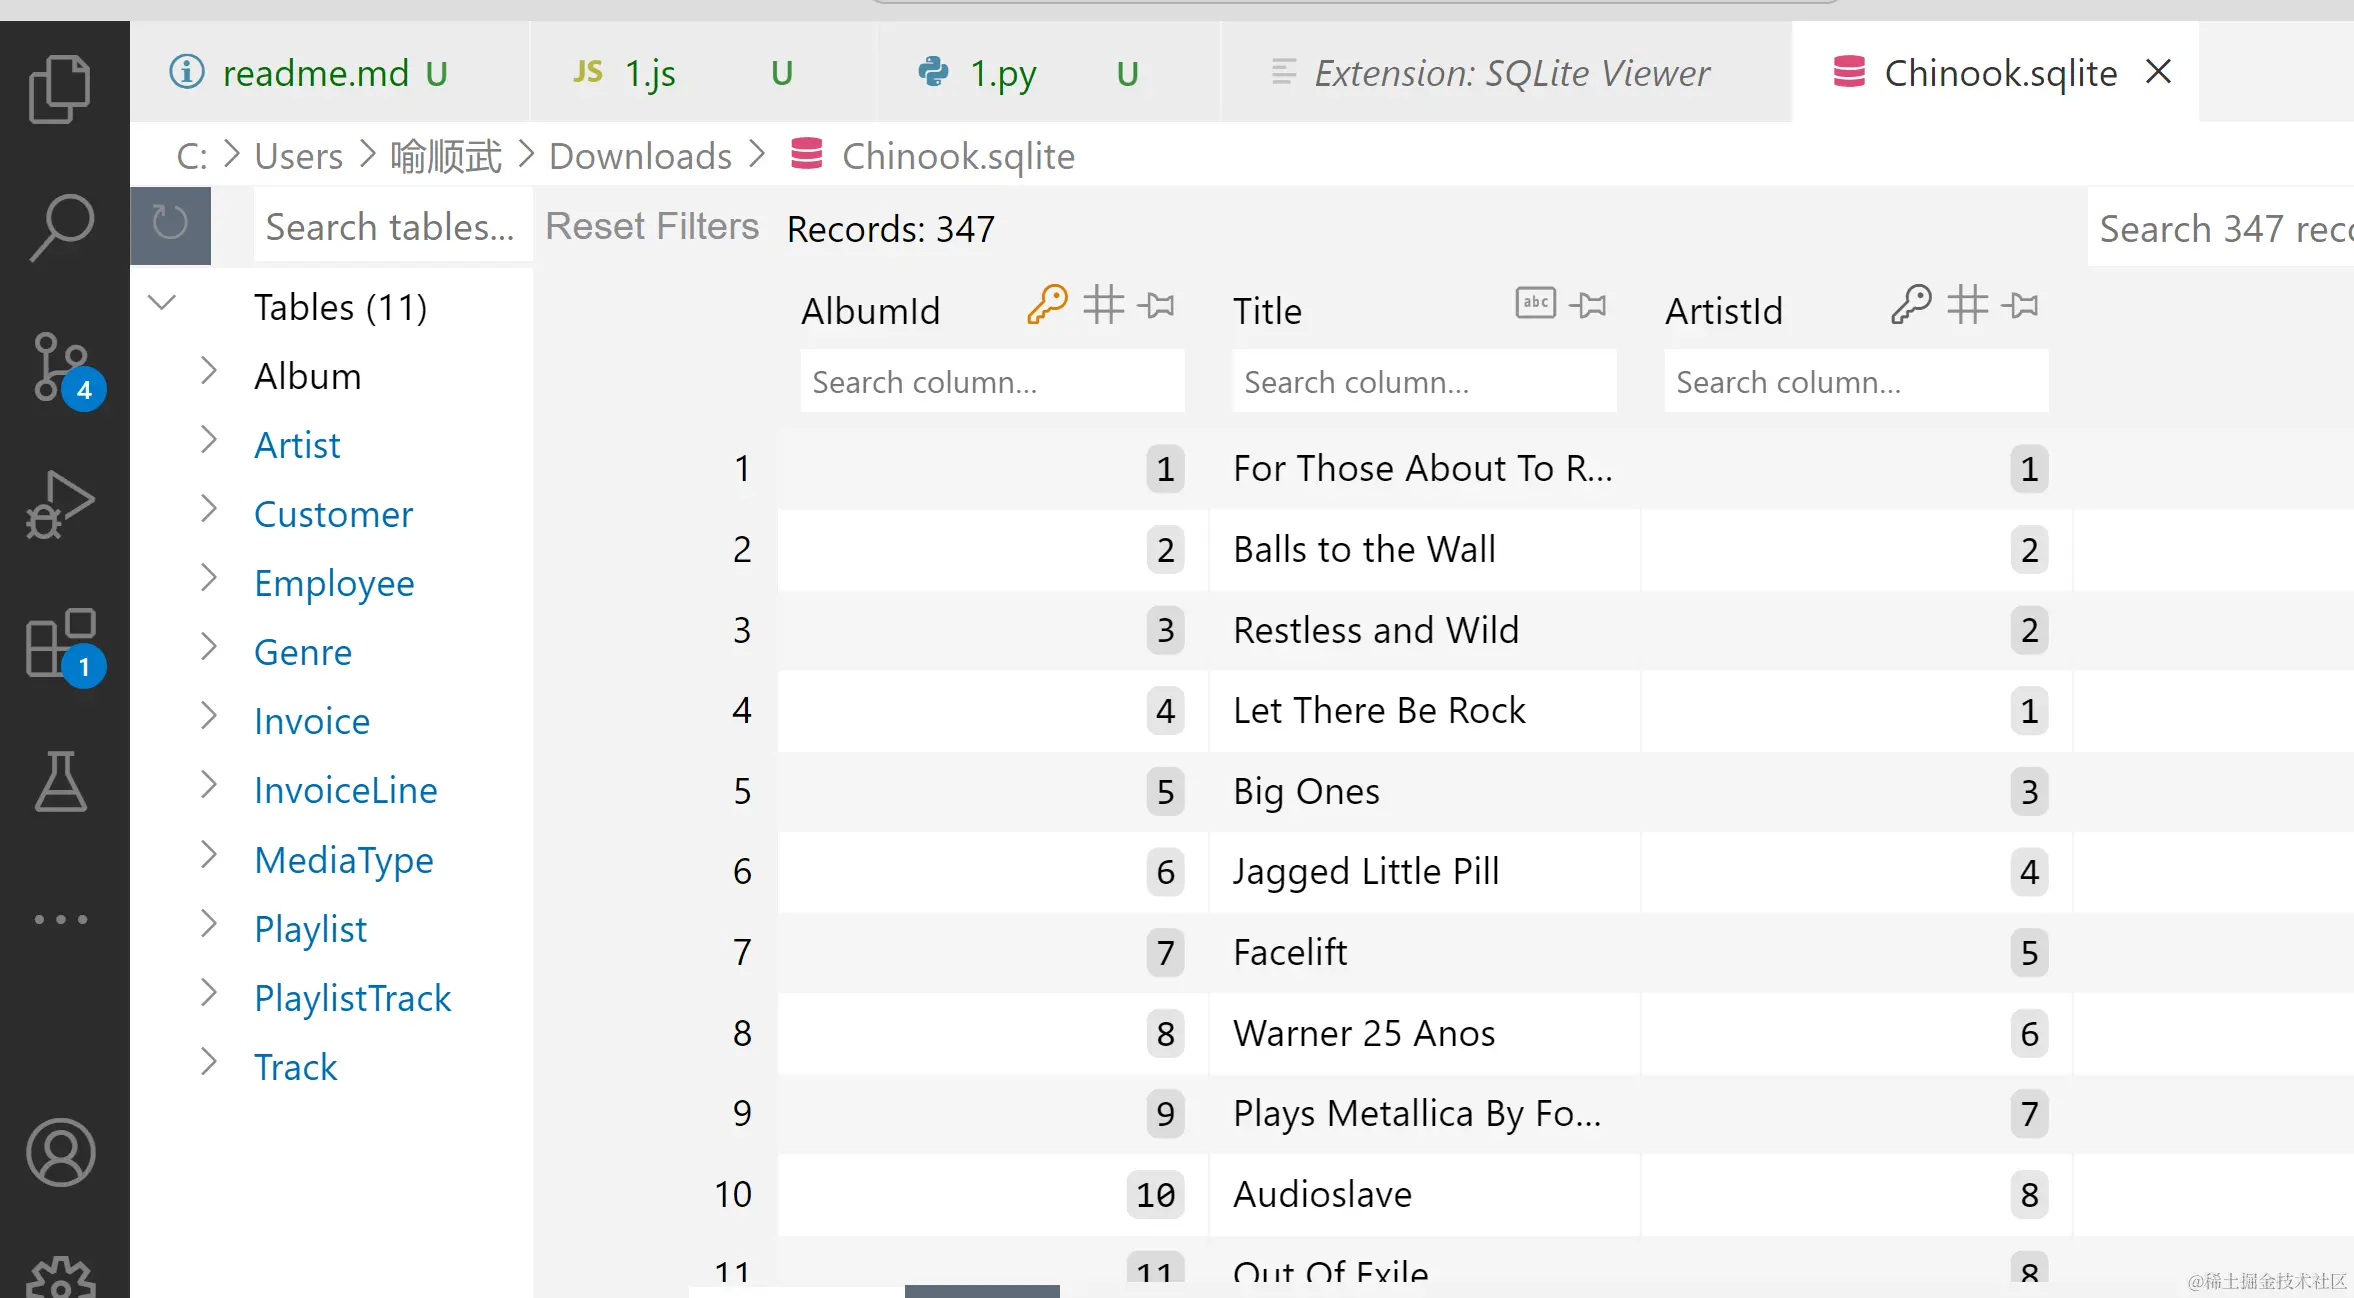The width and height of the screenshot is (2354, 1298).
Task: Expand the Artist table chevron
Action: [208, 440]
